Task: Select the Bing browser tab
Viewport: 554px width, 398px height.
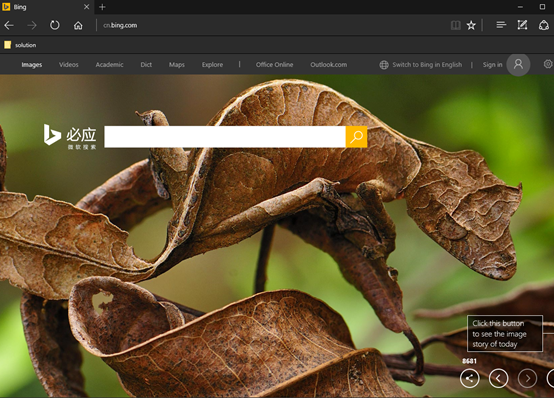Action: 47,7
